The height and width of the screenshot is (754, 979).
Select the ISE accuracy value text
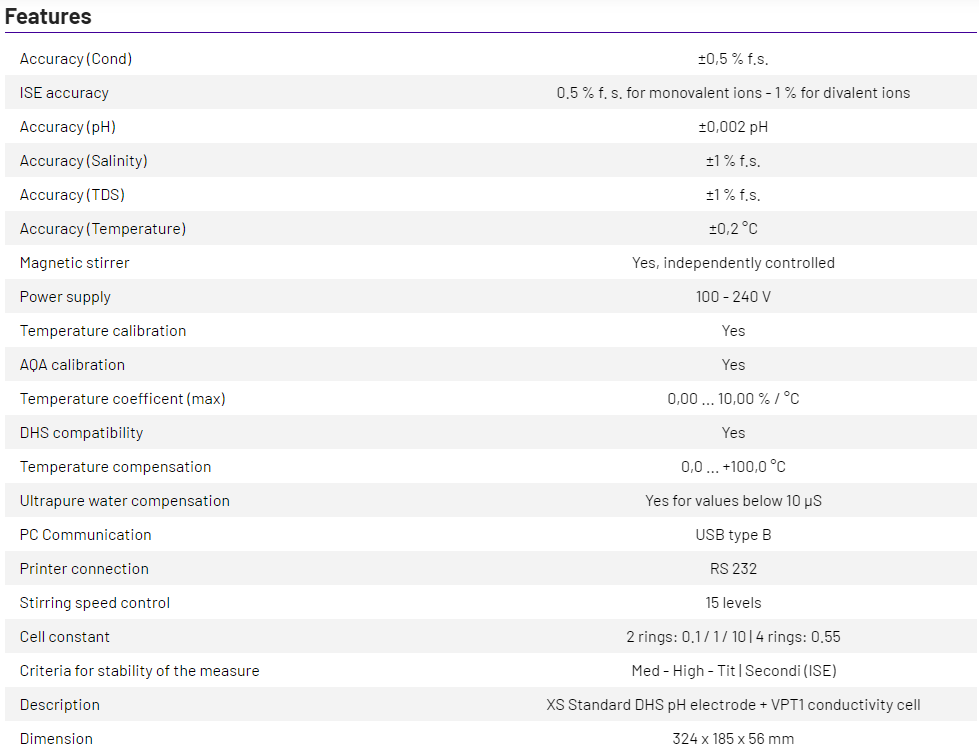733,93
